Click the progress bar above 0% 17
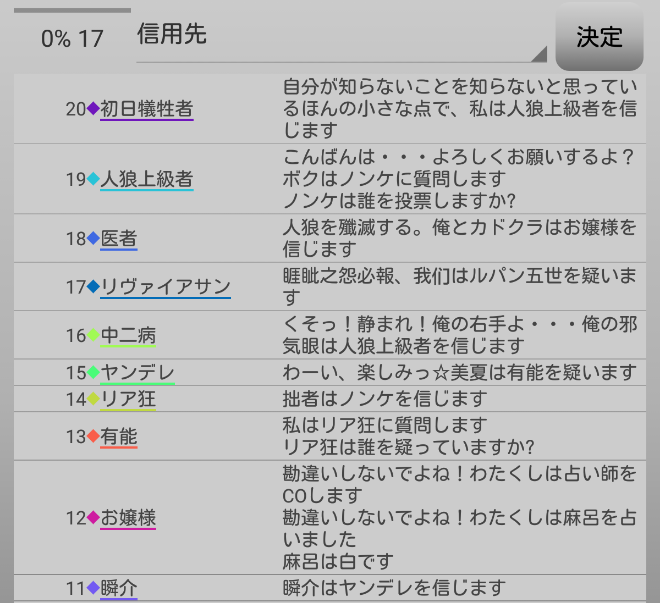The image size is (660, 603). tap(72, 11)
